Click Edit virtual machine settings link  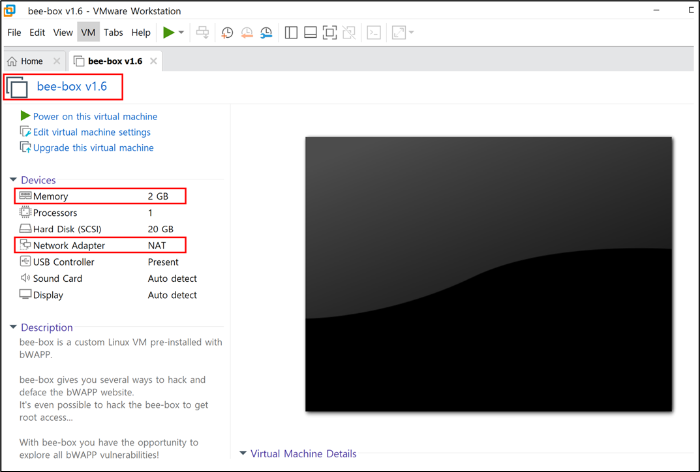(x=92, y=132)
